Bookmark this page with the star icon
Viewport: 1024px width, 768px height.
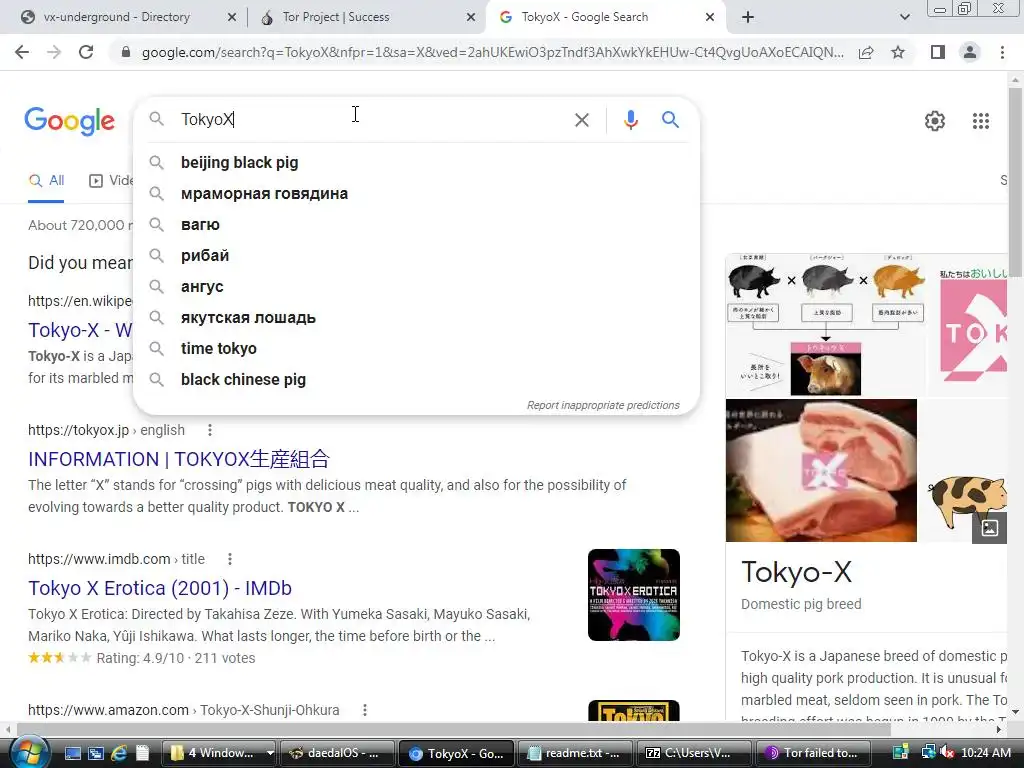pos(898,52)
